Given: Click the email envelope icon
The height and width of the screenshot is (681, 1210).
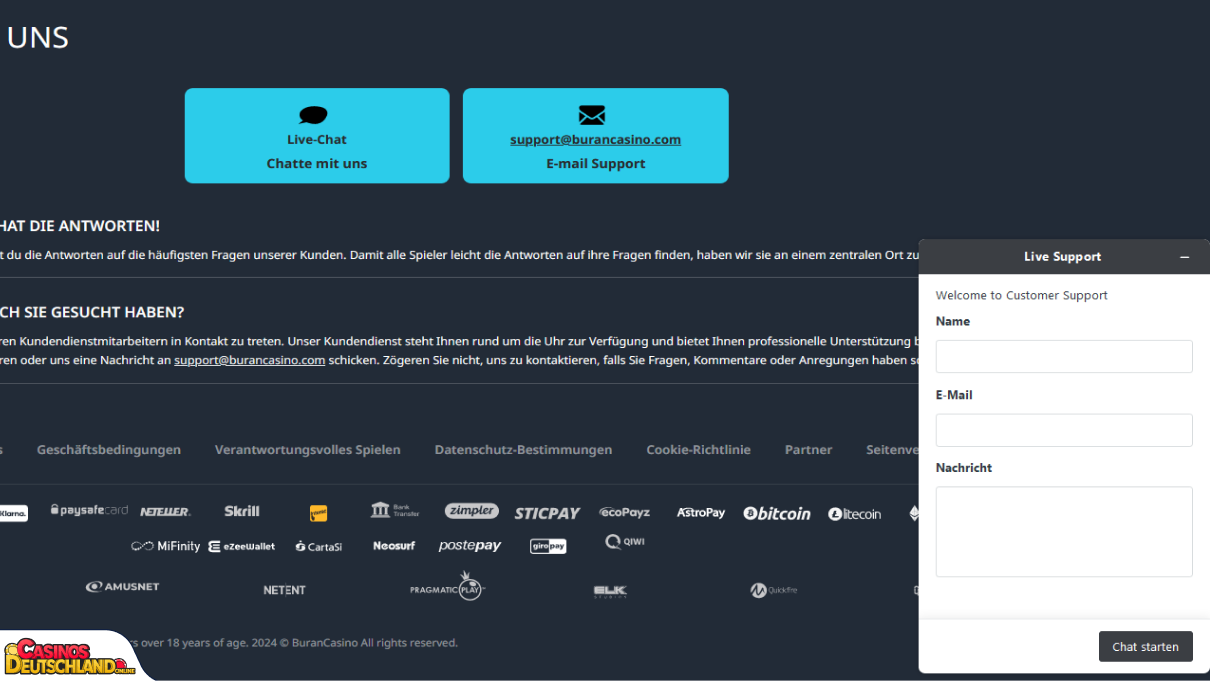Looking at the screenshot, I should (592, 115).
